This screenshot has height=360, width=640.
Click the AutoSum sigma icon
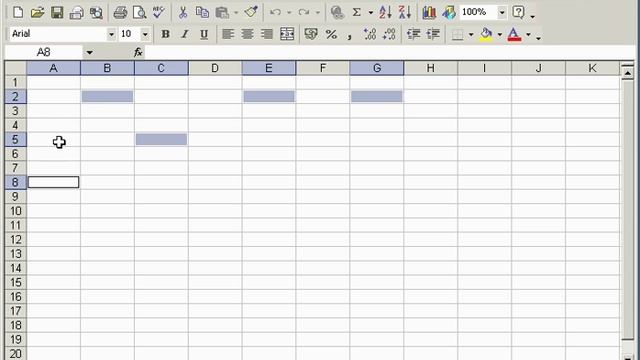[x=357, y=13]
